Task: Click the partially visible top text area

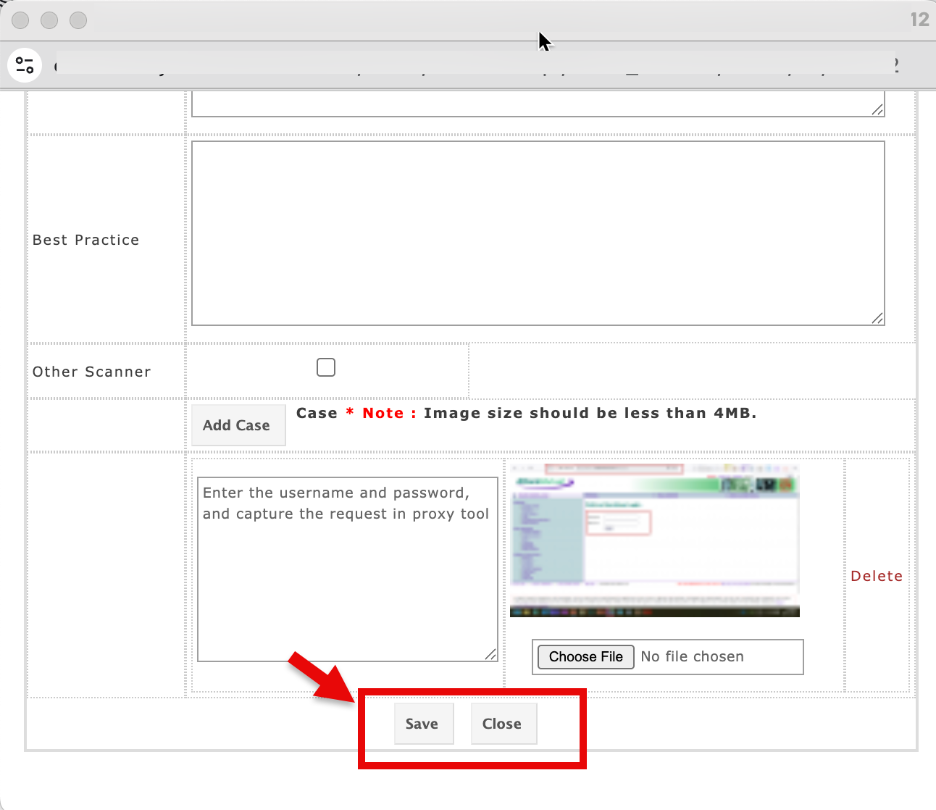Action: pyautogui.click(x=538, y=104)
